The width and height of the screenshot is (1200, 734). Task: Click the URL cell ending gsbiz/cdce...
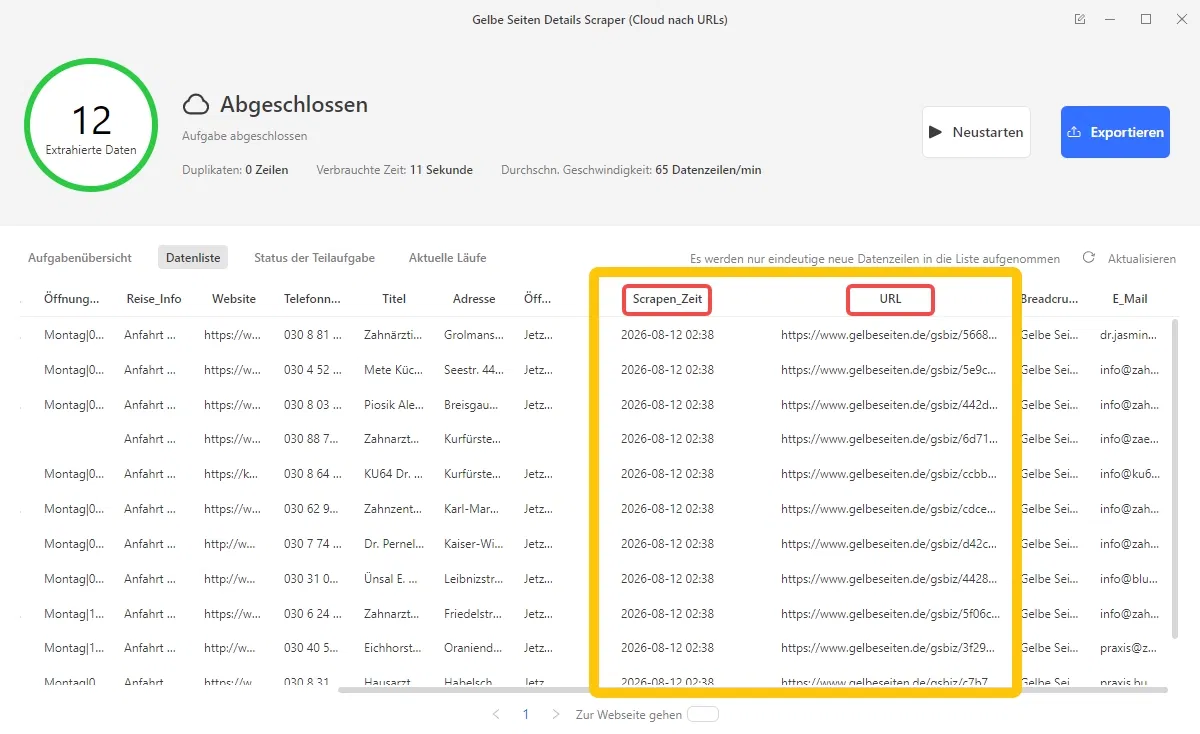point(889,509)
